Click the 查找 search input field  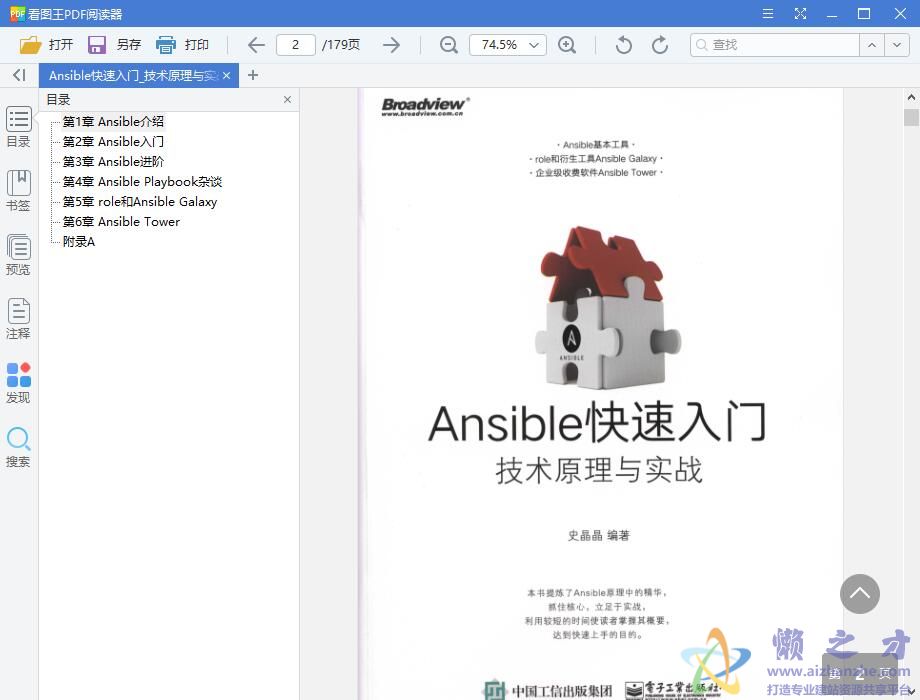pyautogui.click(x=775, y=45)
